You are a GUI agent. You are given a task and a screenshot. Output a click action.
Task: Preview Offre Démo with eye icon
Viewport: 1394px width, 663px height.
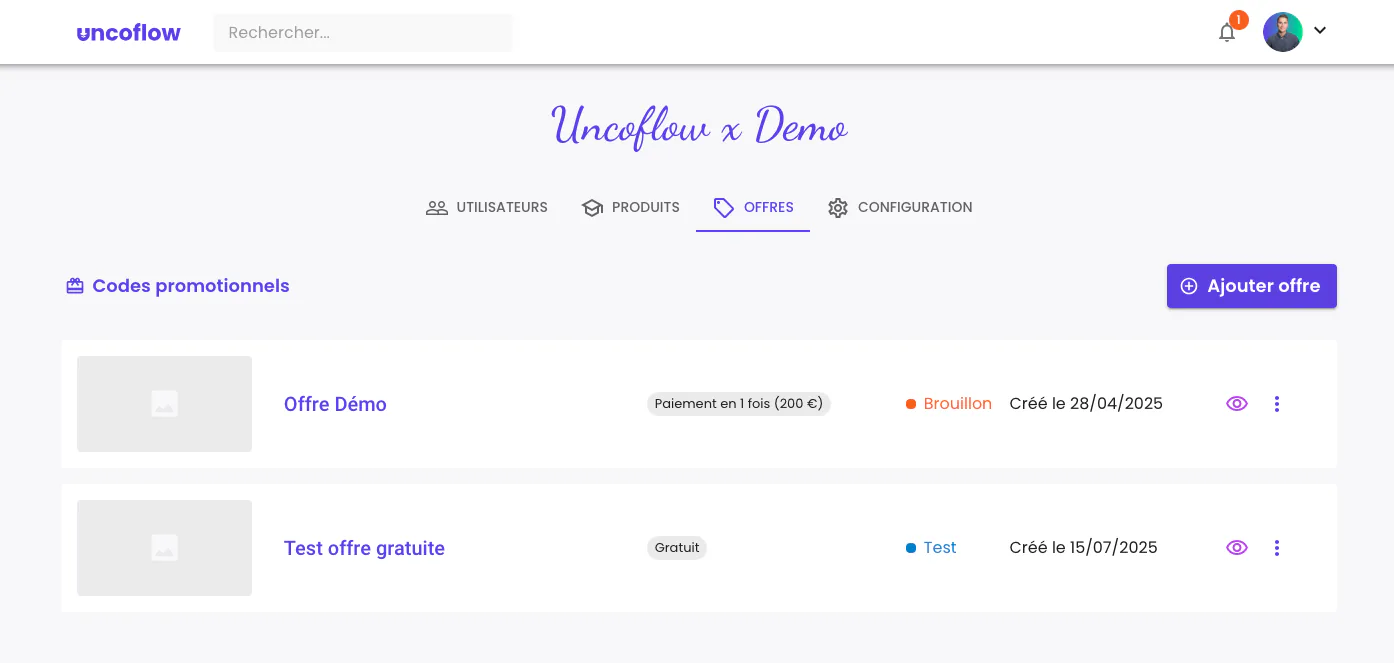(1237, 404)
